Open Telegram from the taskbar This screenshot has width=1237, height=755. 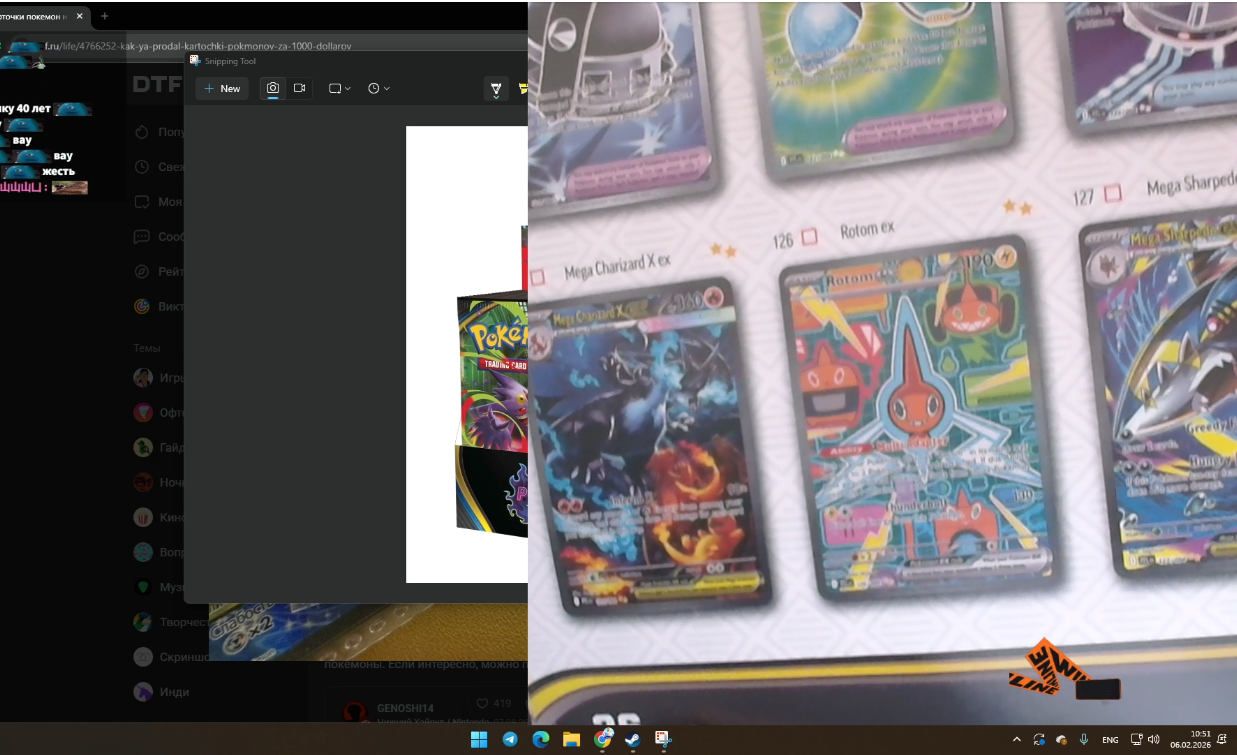click(510, 739)
